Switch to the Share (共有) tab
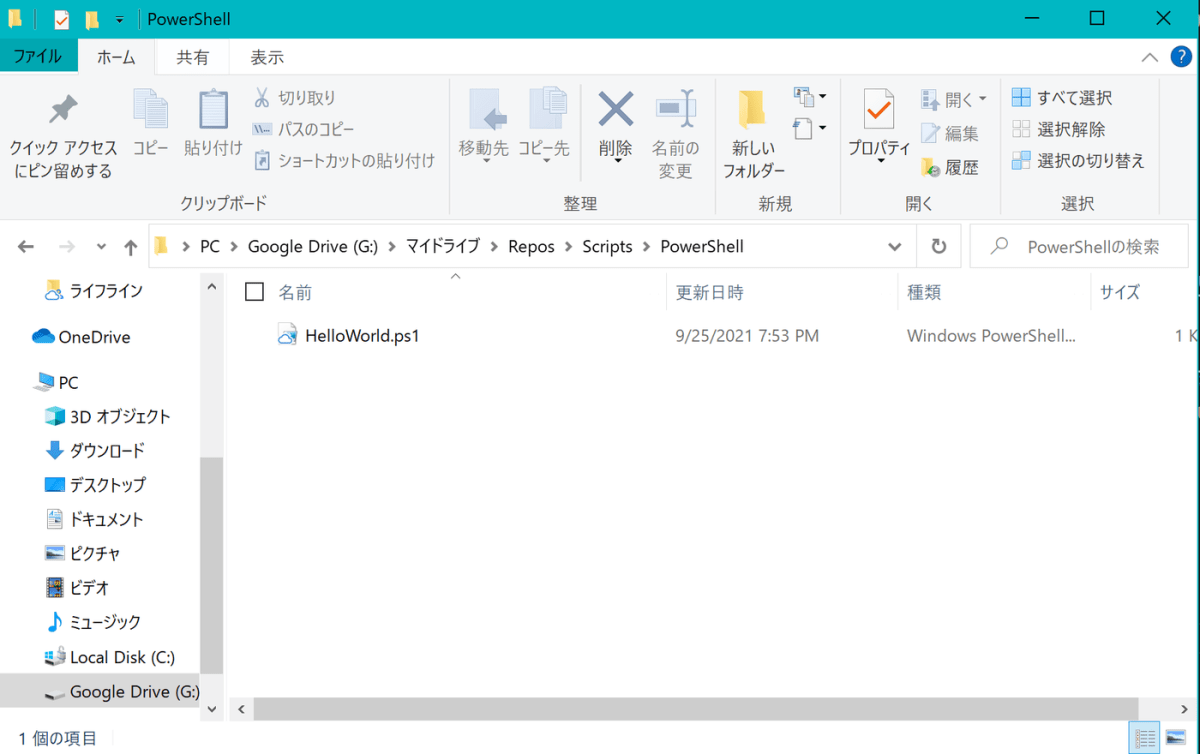1200x754 pixels. coord(192,57)
